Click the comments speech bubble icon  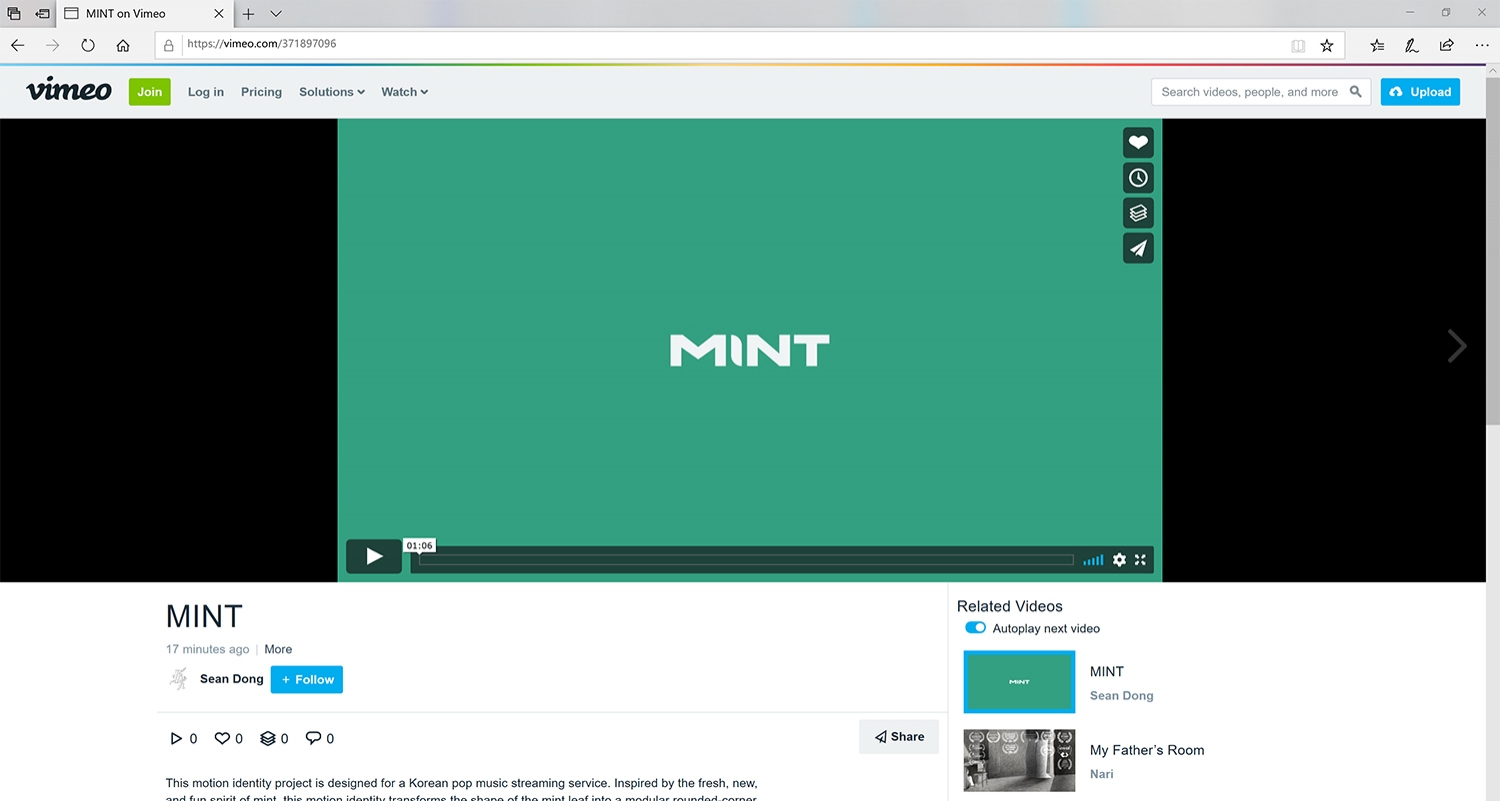[313, 738]
